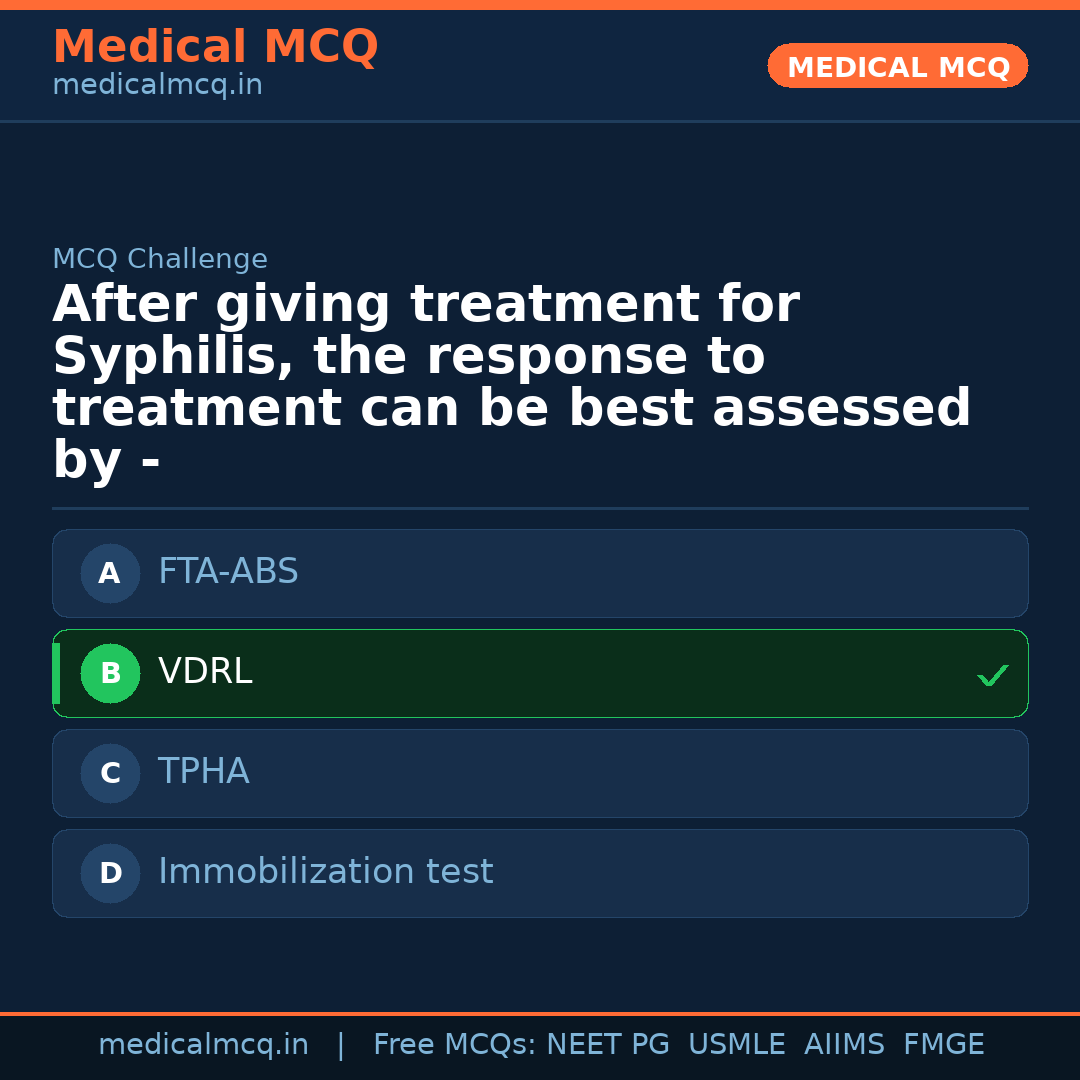
Task: Click the syphilis question text
Action: pyautogui.click(x=510, y=382)
